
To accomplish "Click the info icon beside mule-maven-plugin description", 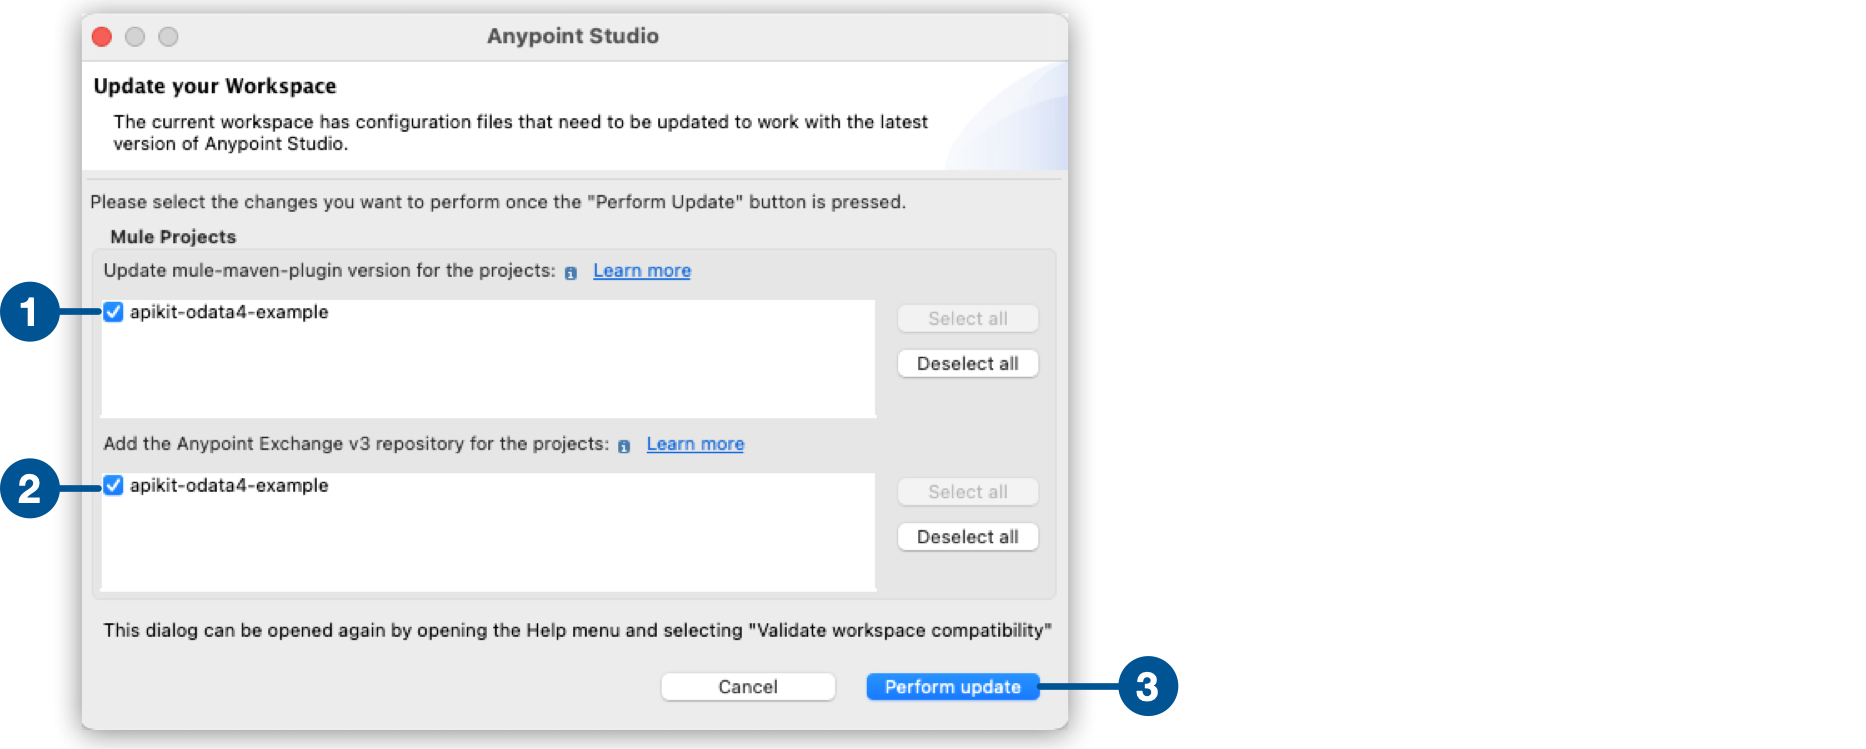I will click(x=571, y=271).
